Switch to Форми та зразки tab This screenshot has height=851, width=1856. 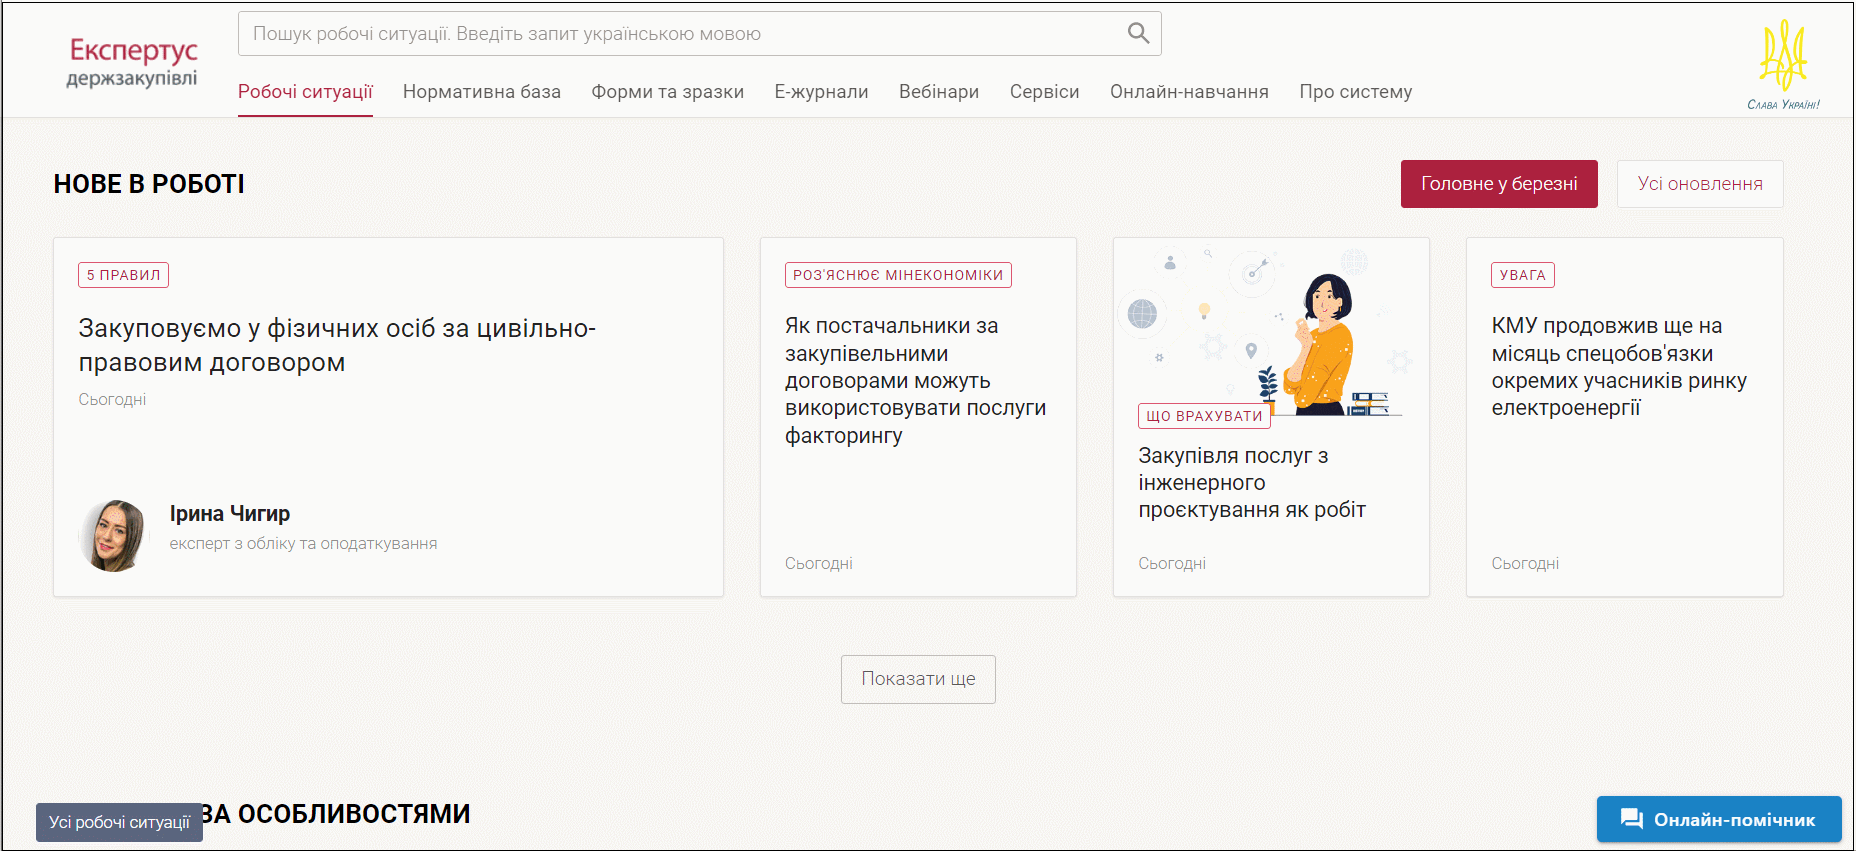pos(667,92)
